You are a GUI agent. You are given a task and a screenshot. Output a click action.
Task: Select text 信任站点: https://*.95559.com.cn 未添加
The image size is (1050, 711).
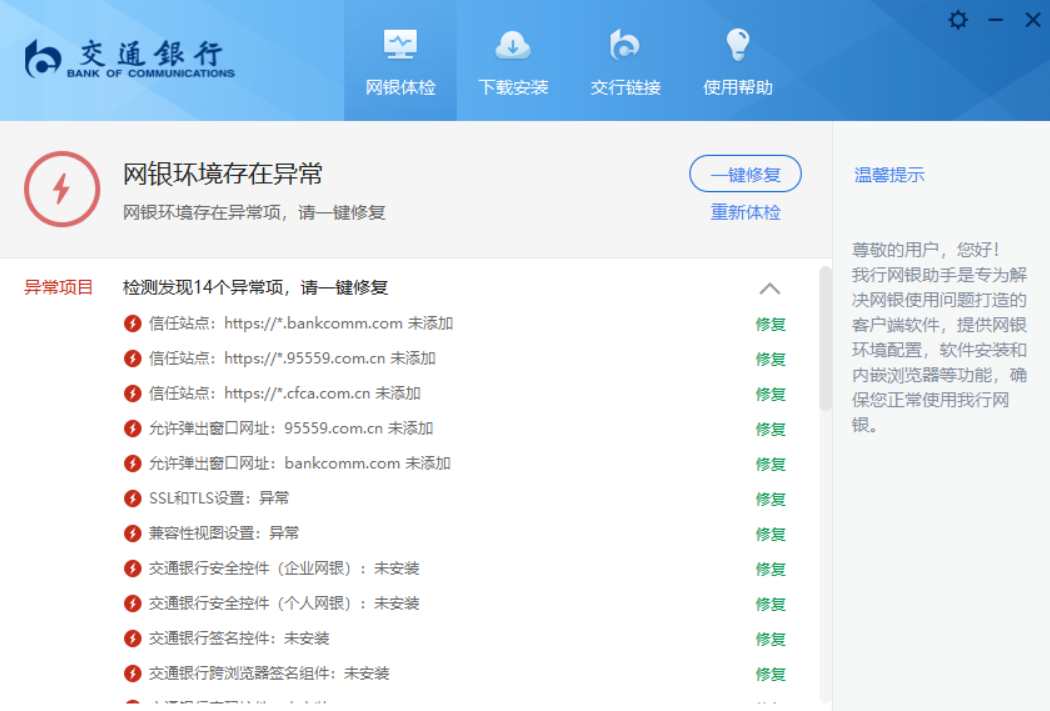[292, 358]
